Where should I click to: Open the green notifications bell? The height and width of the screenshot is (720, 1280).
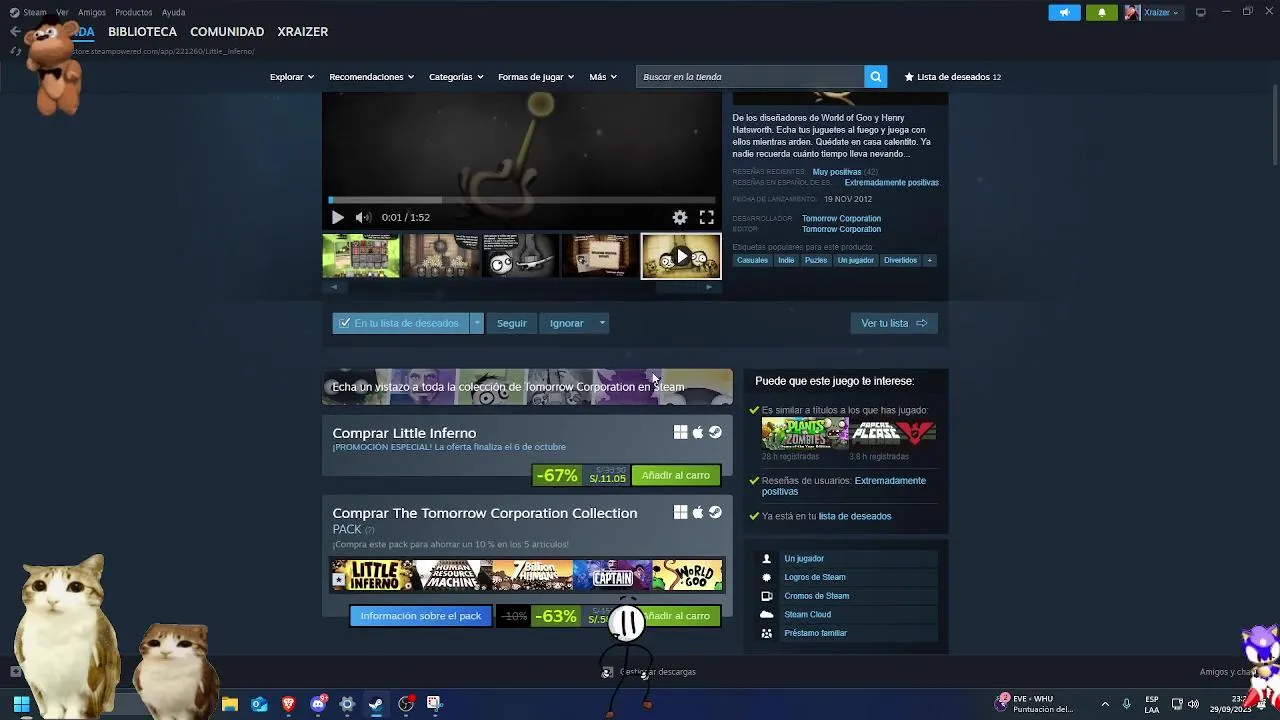pyautogui.click(x=1102, y=12)
